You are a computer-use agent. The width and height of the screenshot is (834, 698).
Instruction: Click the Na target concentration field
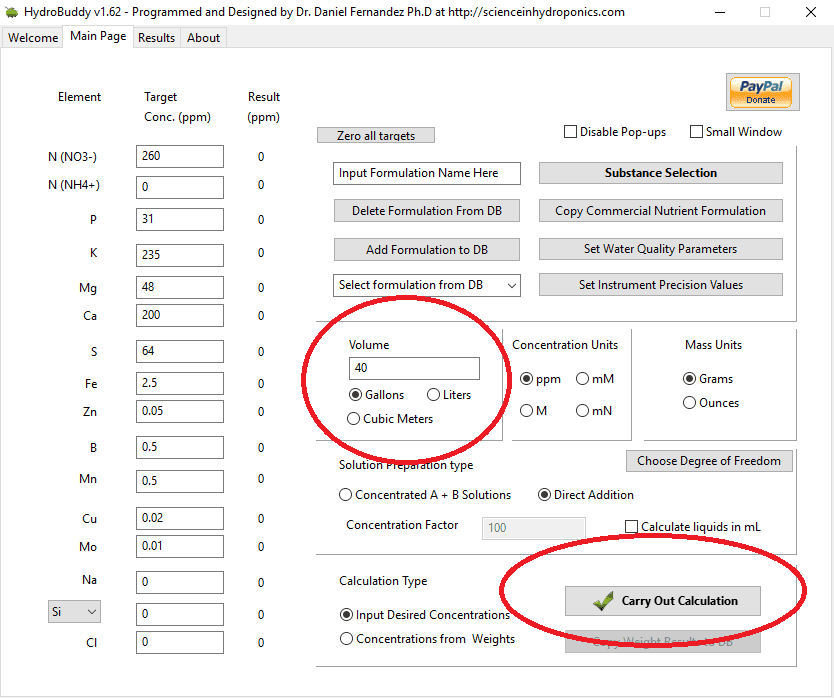pos(180,583)
